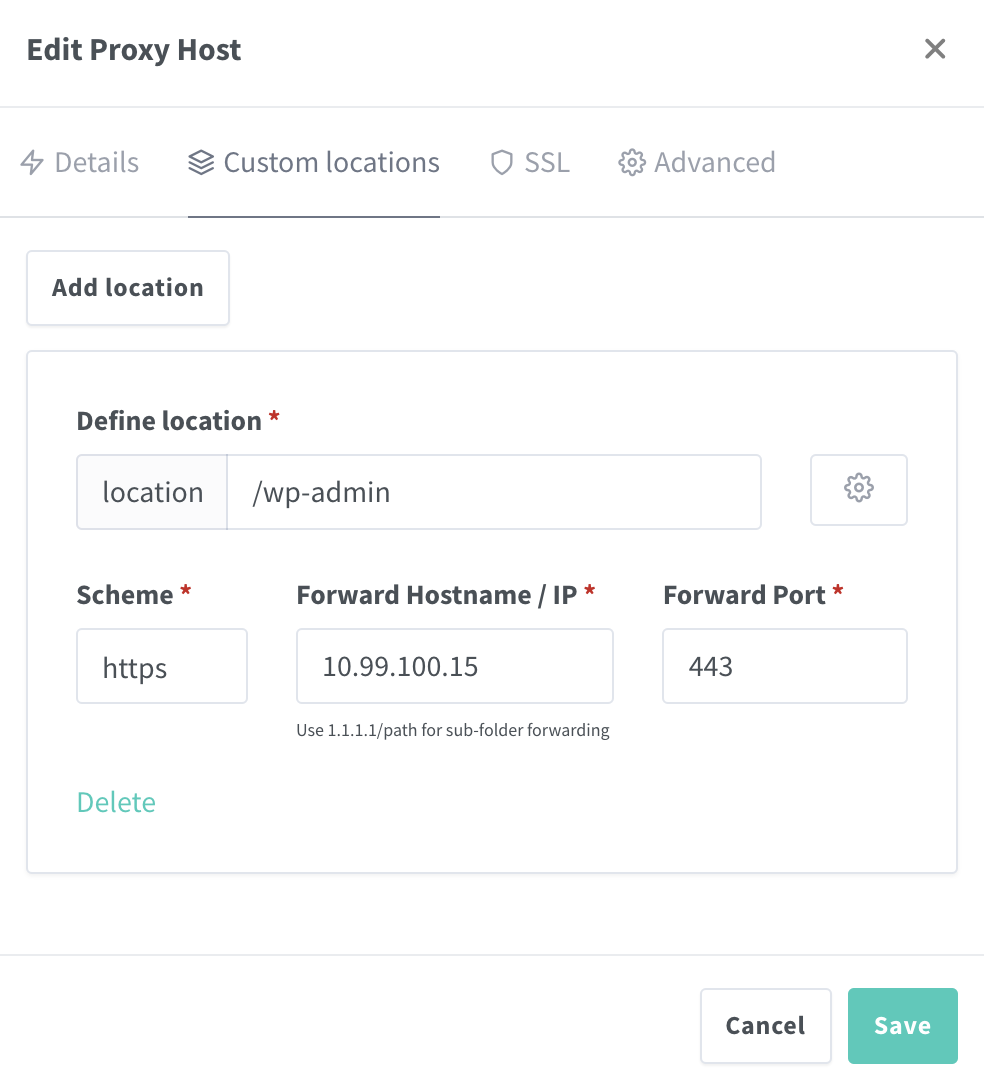The height and width of the screenshot is (1088, 984).
Task: Click the /wp-admin location path field
Action: pos(493,492)
